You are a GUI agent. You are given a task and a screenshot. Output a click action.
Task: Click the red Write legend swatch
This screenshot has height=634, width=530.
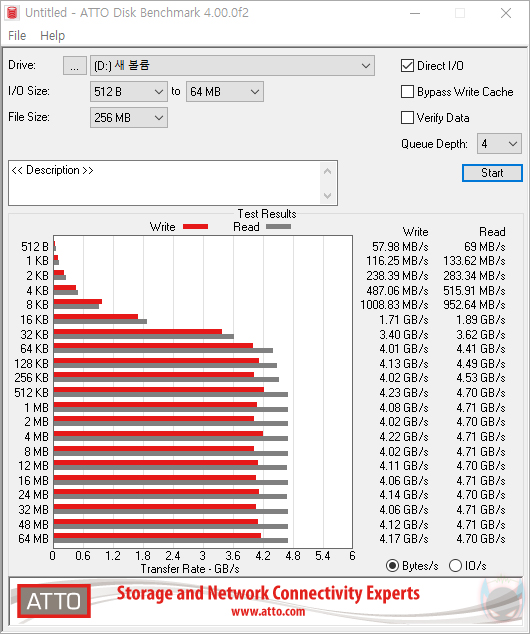(195, 227)
